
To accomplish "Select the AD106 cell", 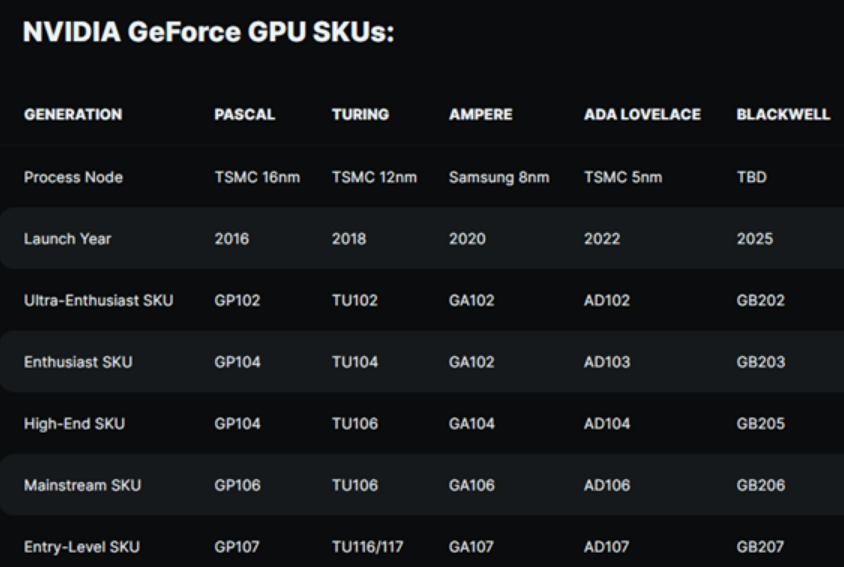I will tap(607, 485).
